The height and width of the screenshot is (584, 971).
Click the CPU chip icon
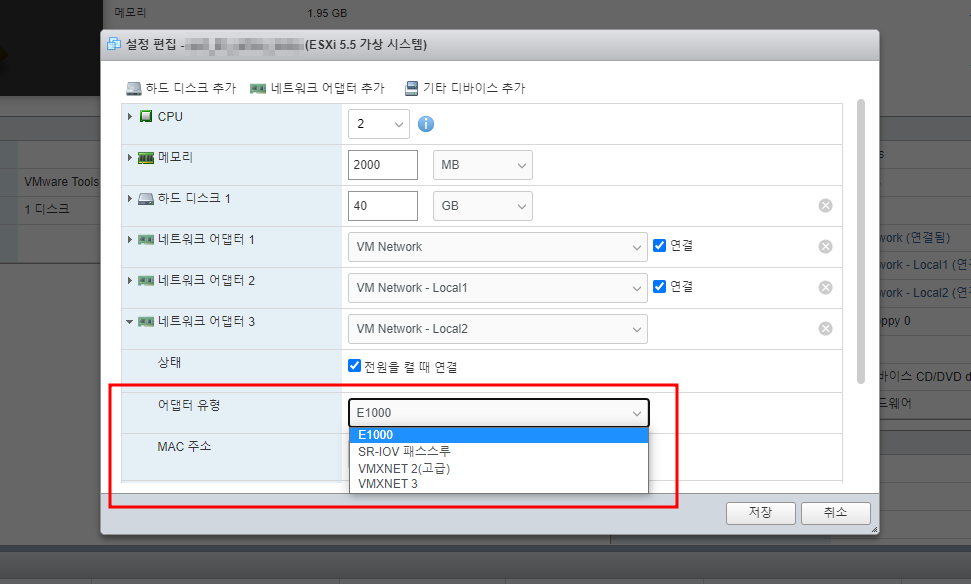pos(146,116)
